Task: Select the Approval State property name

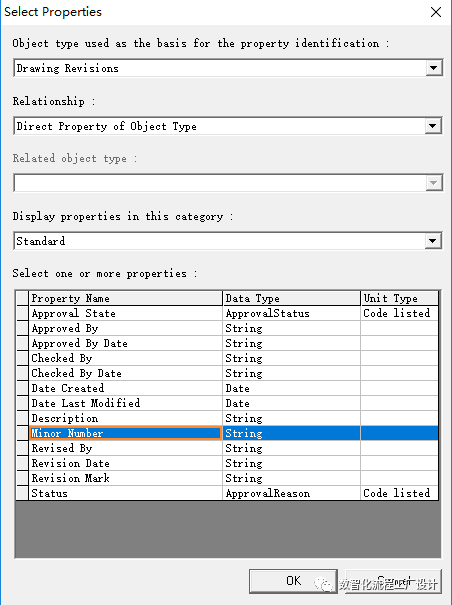Action: pos(126,313)
